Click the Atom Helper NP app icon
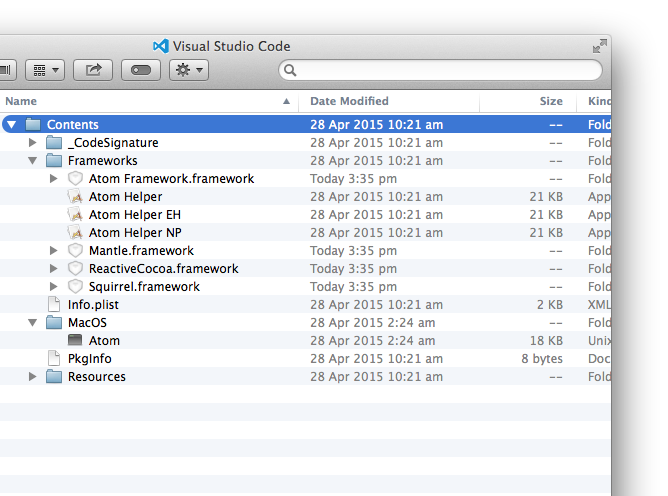Screen dimensions: 668x496 (75, 233)
